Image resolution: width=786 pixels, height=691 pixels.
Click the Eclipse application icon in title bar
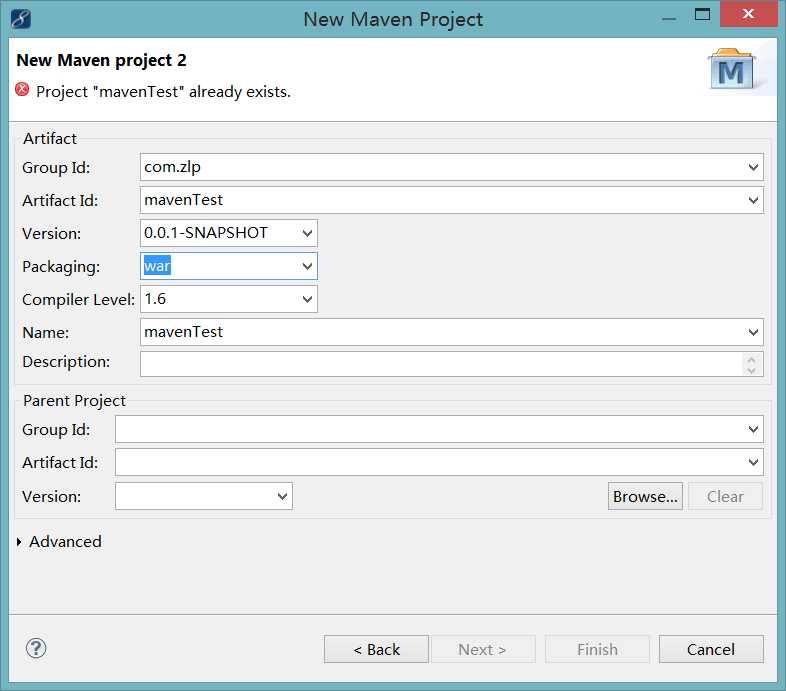coord(21,19)
